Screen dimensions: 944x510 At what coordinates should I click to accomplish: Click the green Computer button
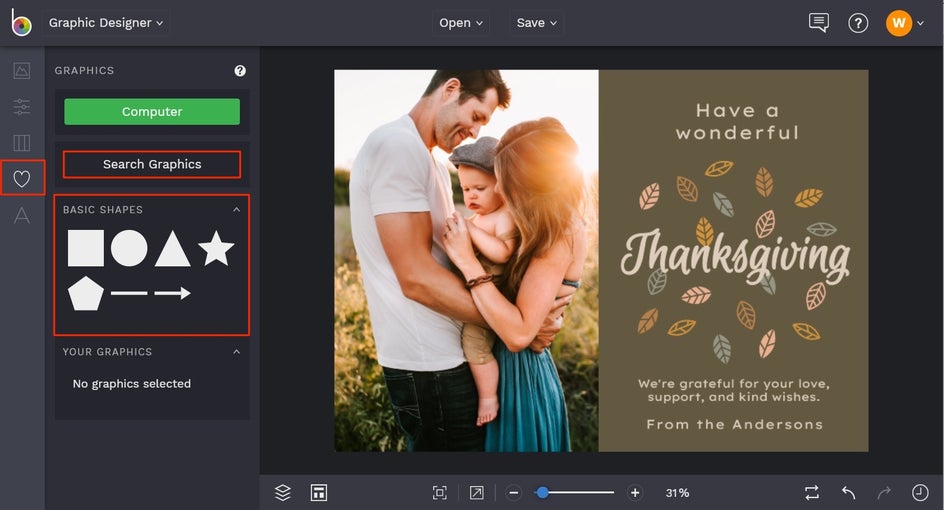point(152,112)
